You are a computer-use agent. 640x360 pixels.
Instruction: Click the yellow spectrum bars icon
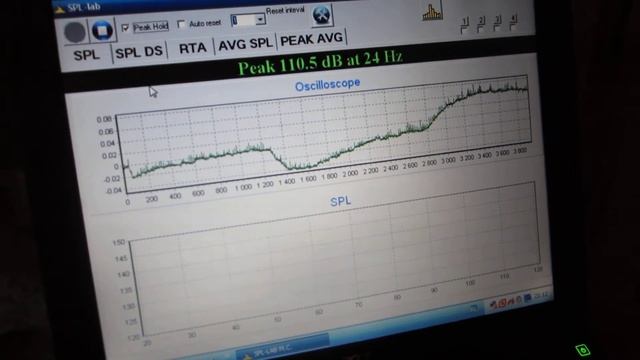[x=432, y=12]
